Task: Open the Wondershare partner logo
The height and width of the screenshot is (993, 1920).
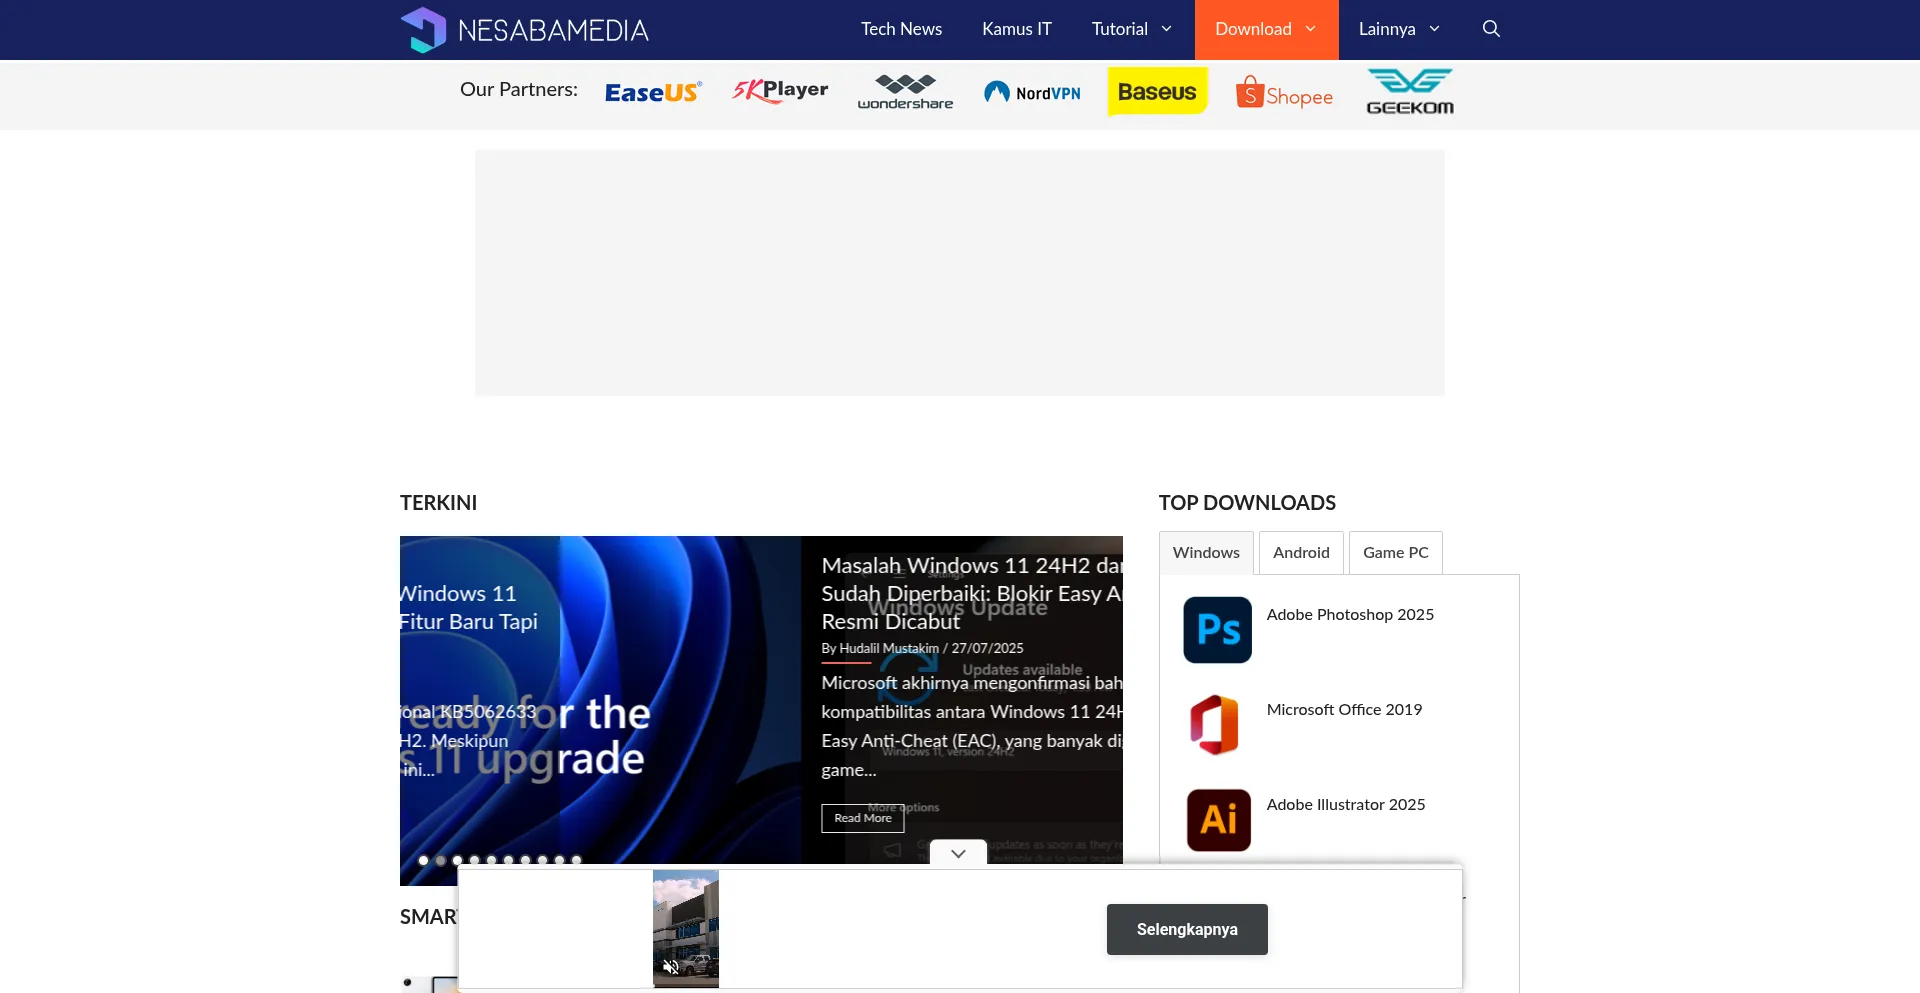Action: [905, 92]
